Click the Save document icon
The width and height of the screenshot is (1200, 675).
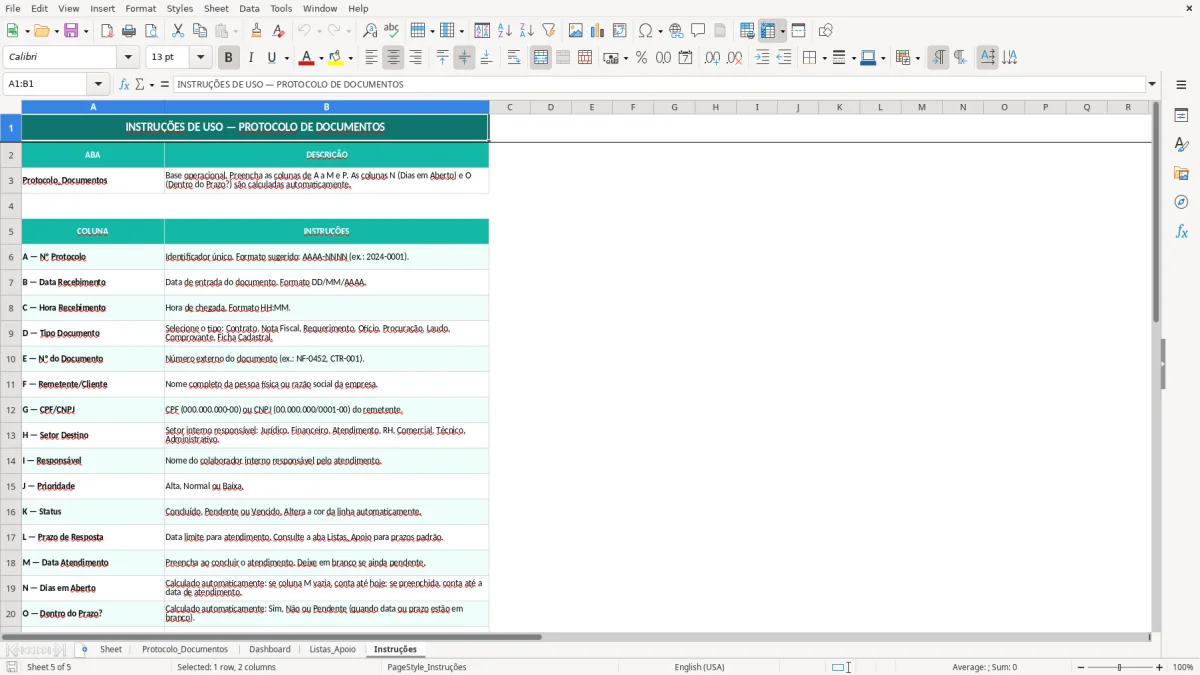click(71, 31)
